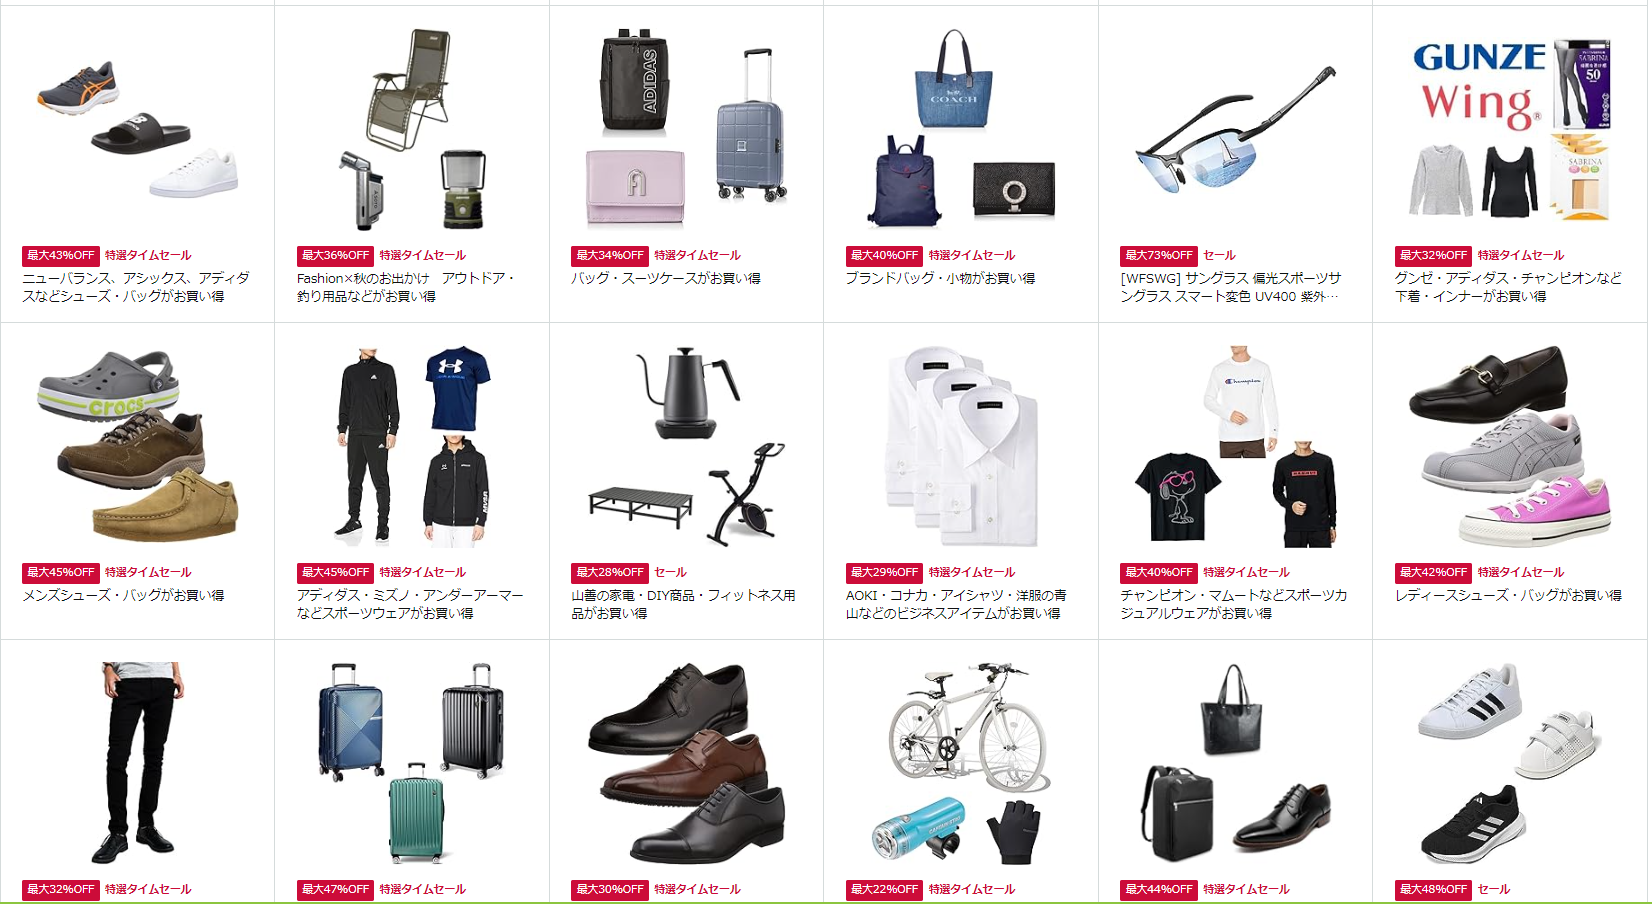Click the white dress shirts thumbnail

(961, 446)
